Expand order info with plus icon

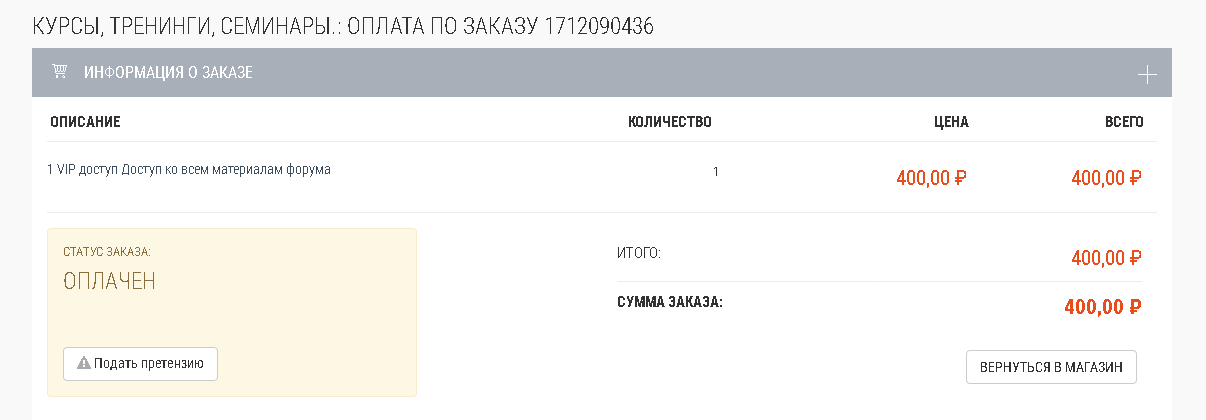pyautogui.click(x=1147, y=74)
